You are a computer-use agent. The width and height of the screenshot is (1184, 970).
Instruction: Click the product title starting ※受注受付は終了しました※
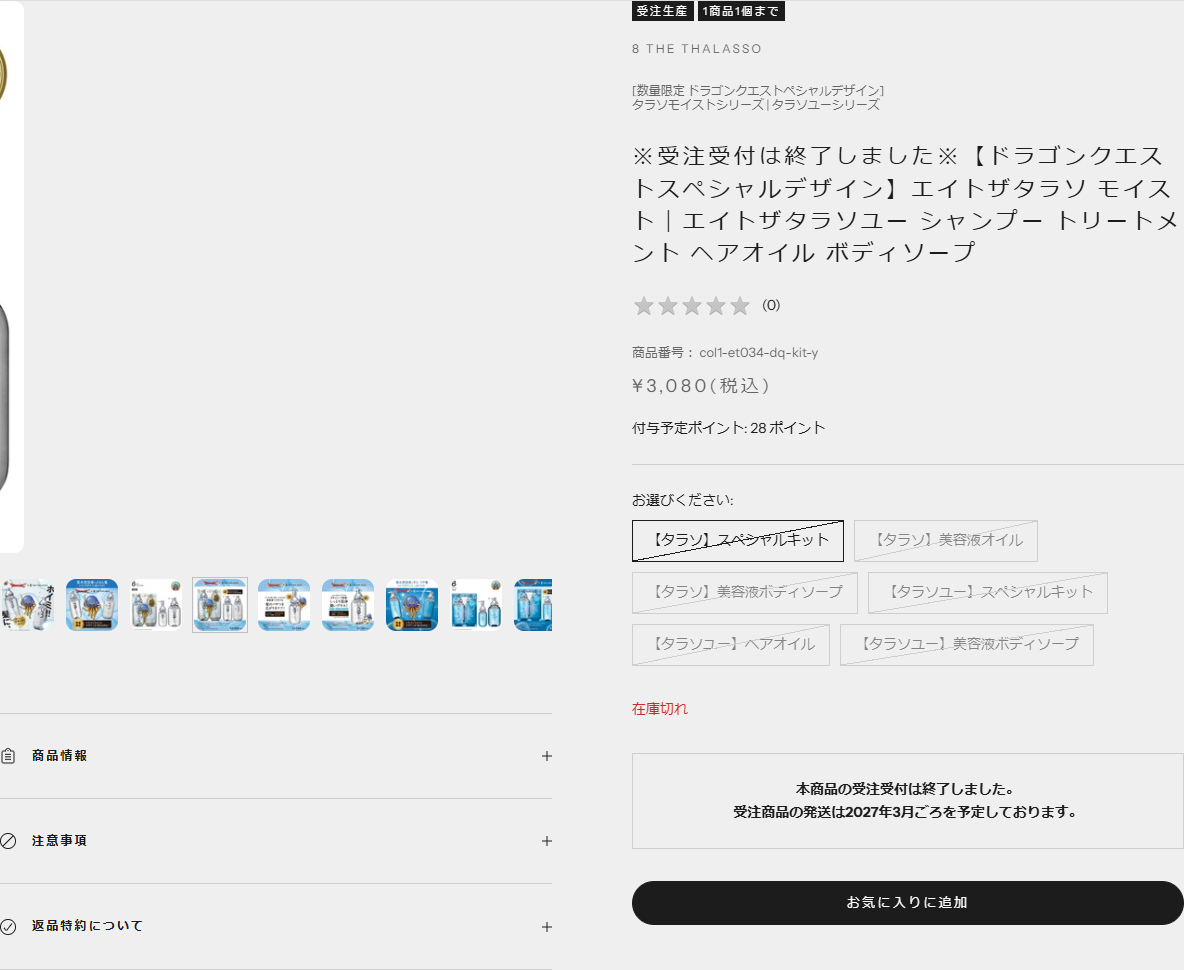pos(905,204)
